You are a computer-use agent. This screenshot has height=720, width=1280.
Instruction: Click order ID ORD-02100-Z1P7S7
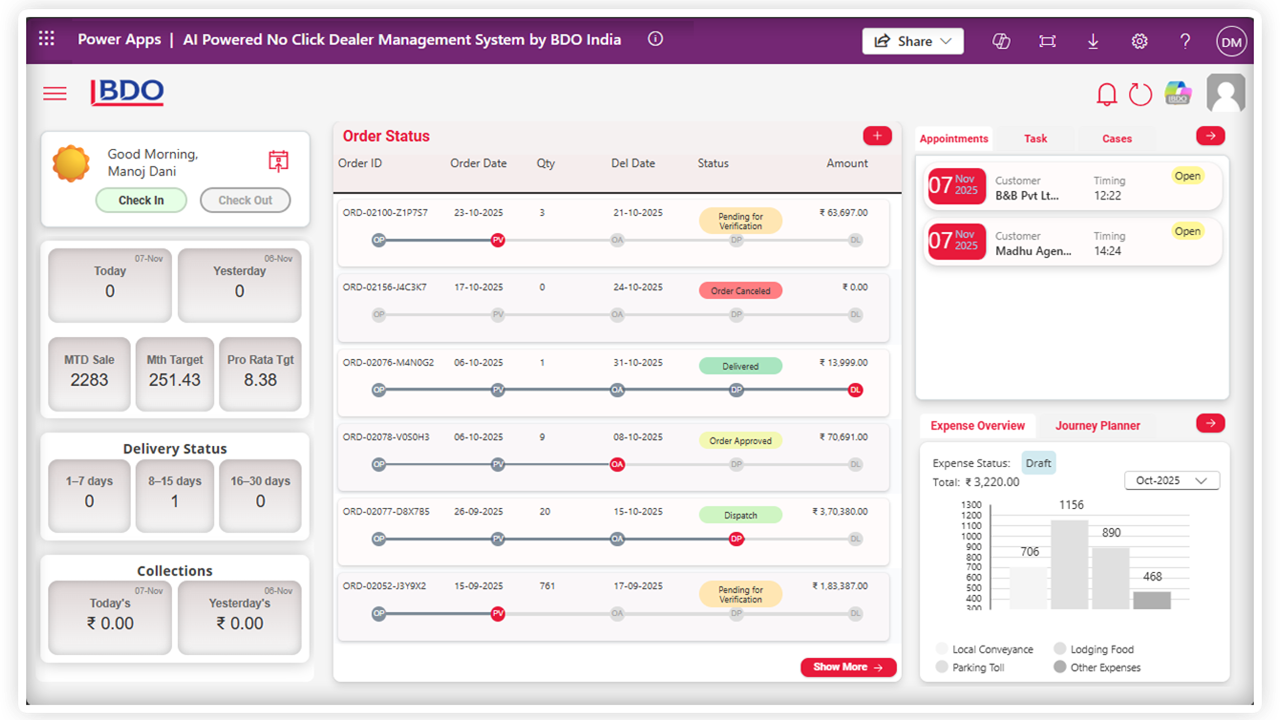(x=385, y=213)
